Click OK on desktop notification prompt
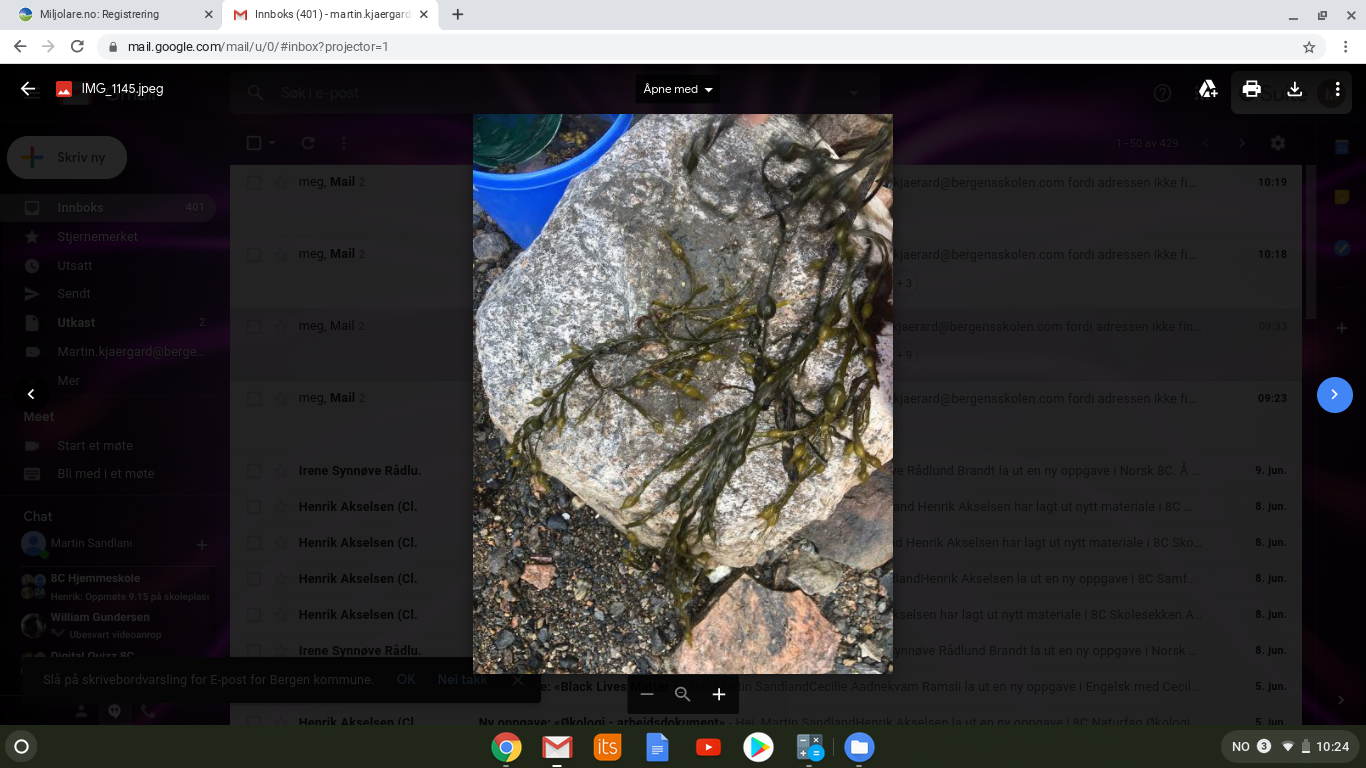 coord(405,679)
